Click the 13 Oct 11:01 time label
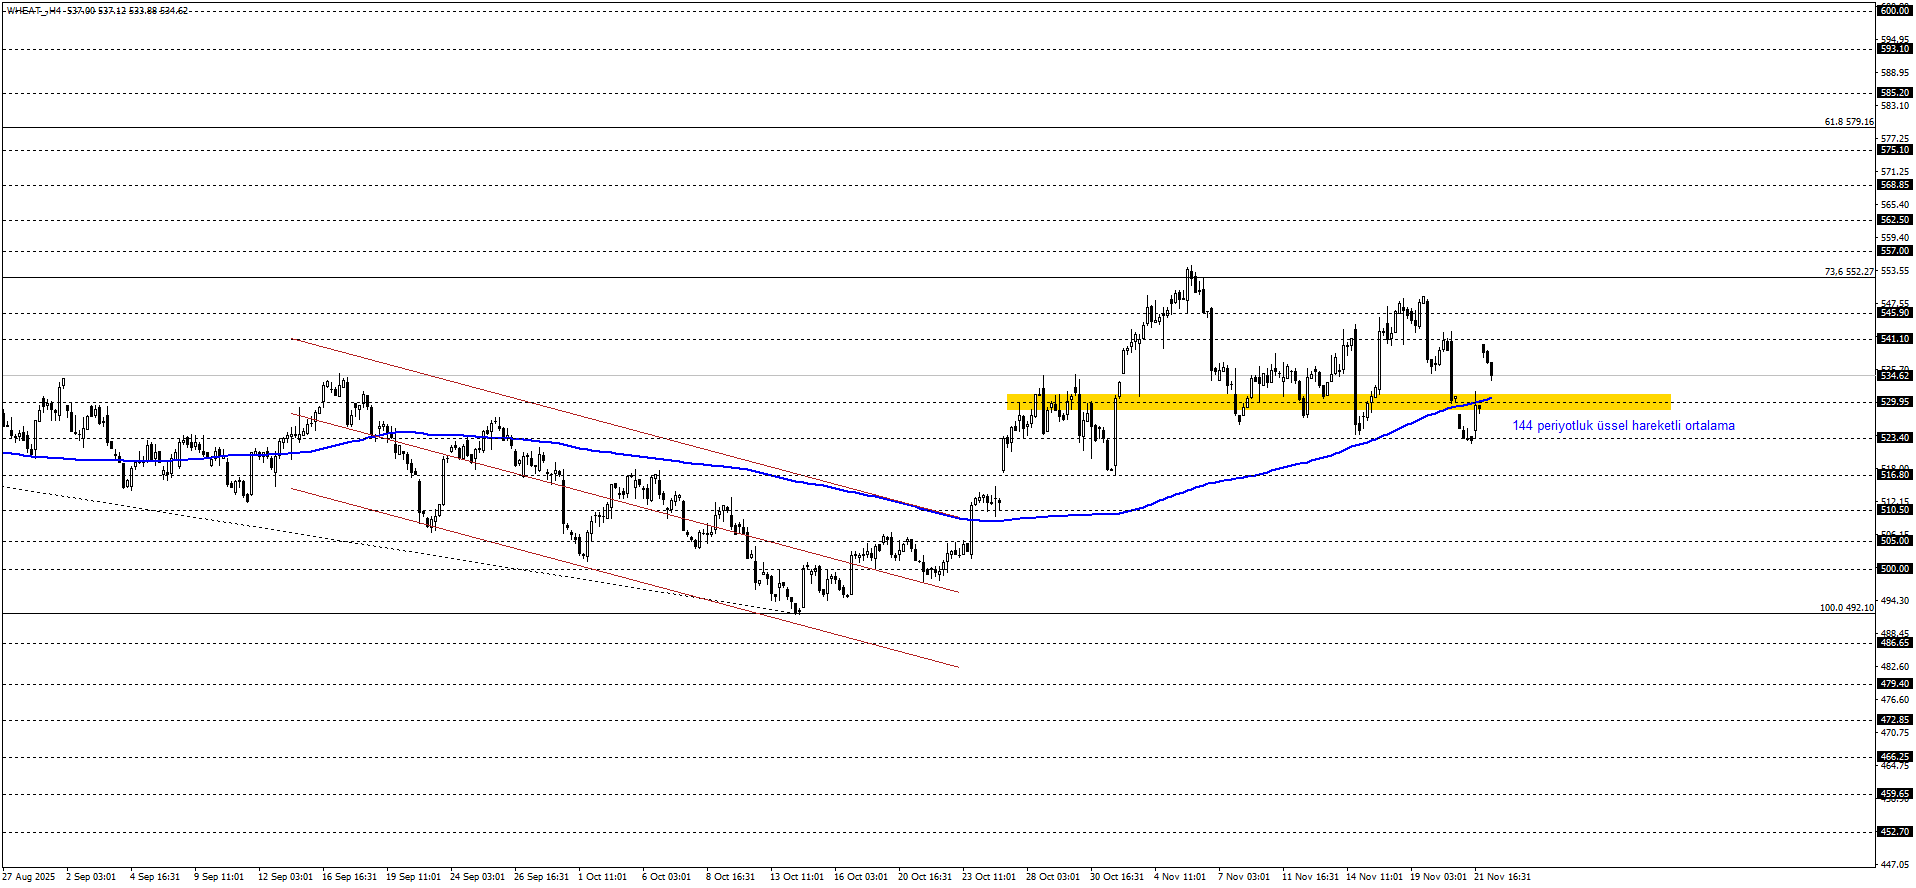 coord(796,877)
